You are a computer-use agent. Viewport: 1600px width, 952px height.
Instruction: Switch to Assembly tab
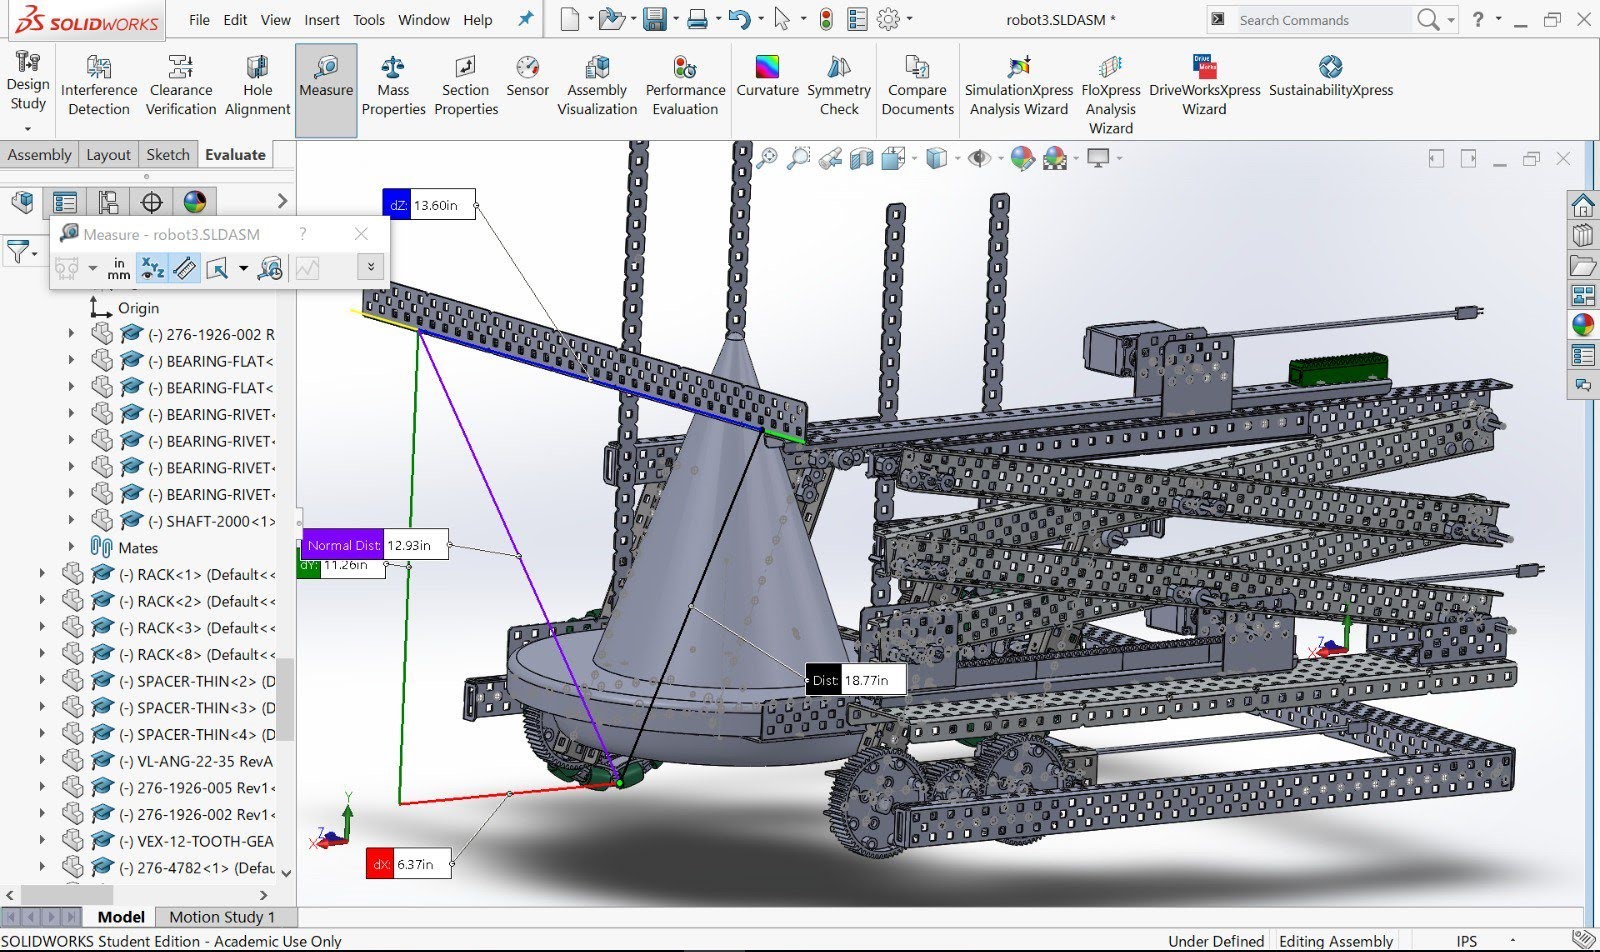39,154
